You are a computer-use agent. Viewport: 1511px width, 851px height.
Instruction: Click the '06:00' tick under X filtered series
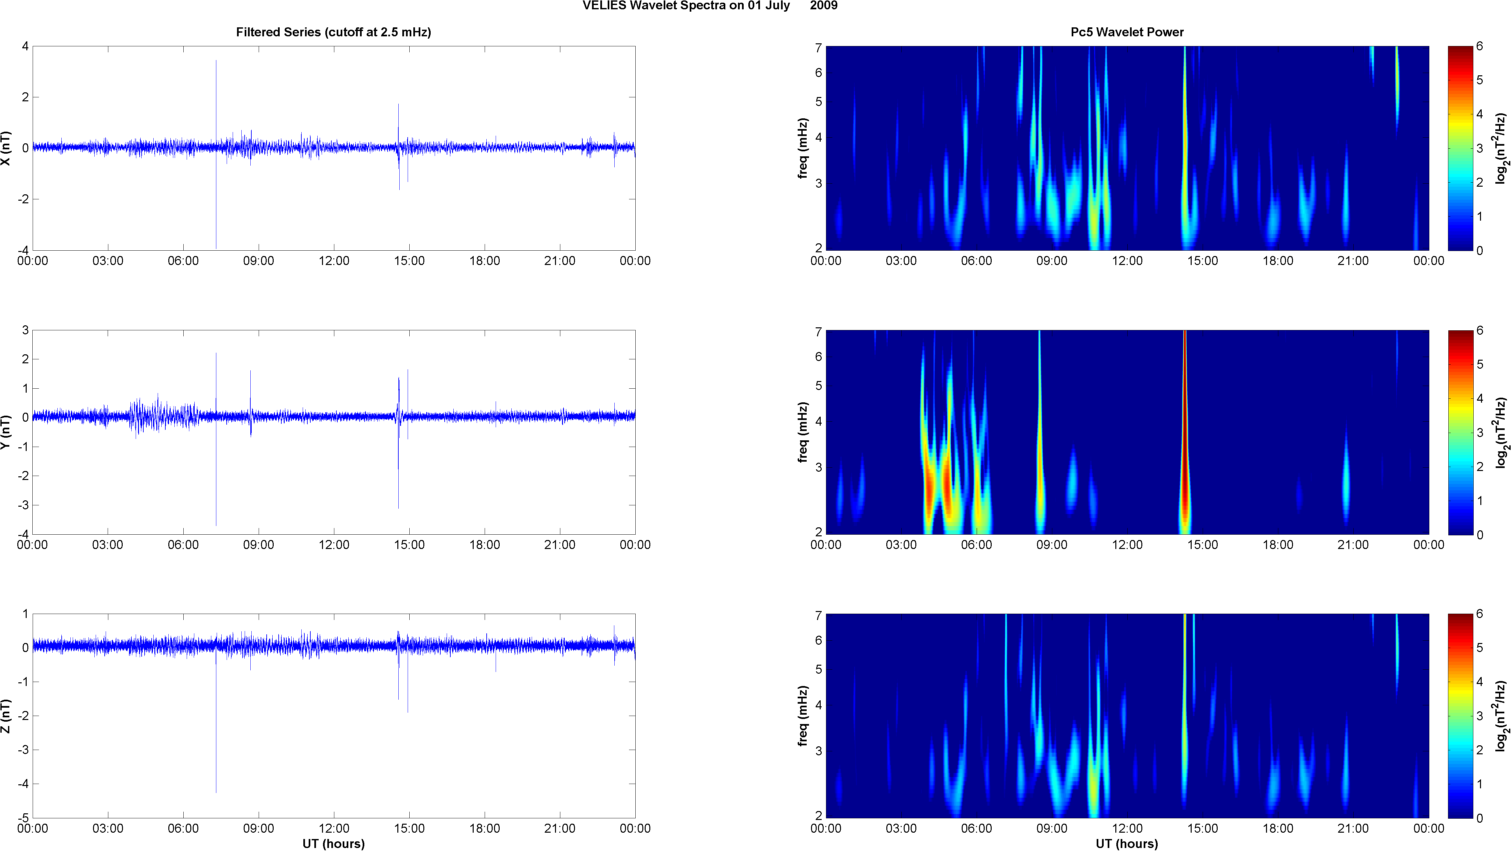pos(183,261)
